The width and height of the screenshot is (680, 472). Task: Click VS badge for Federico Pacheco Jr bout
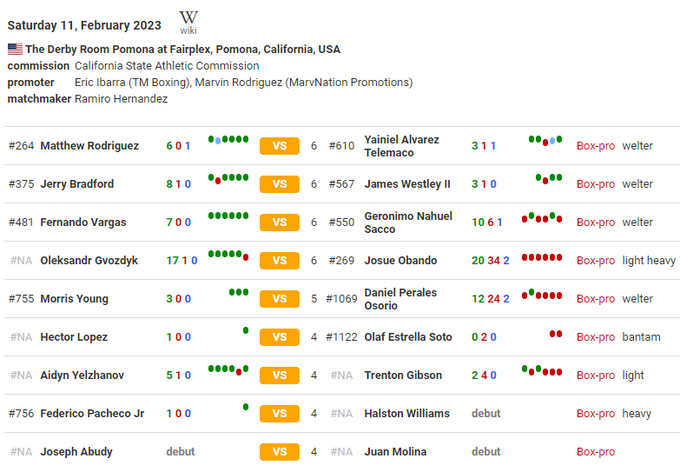coord(279,413)
